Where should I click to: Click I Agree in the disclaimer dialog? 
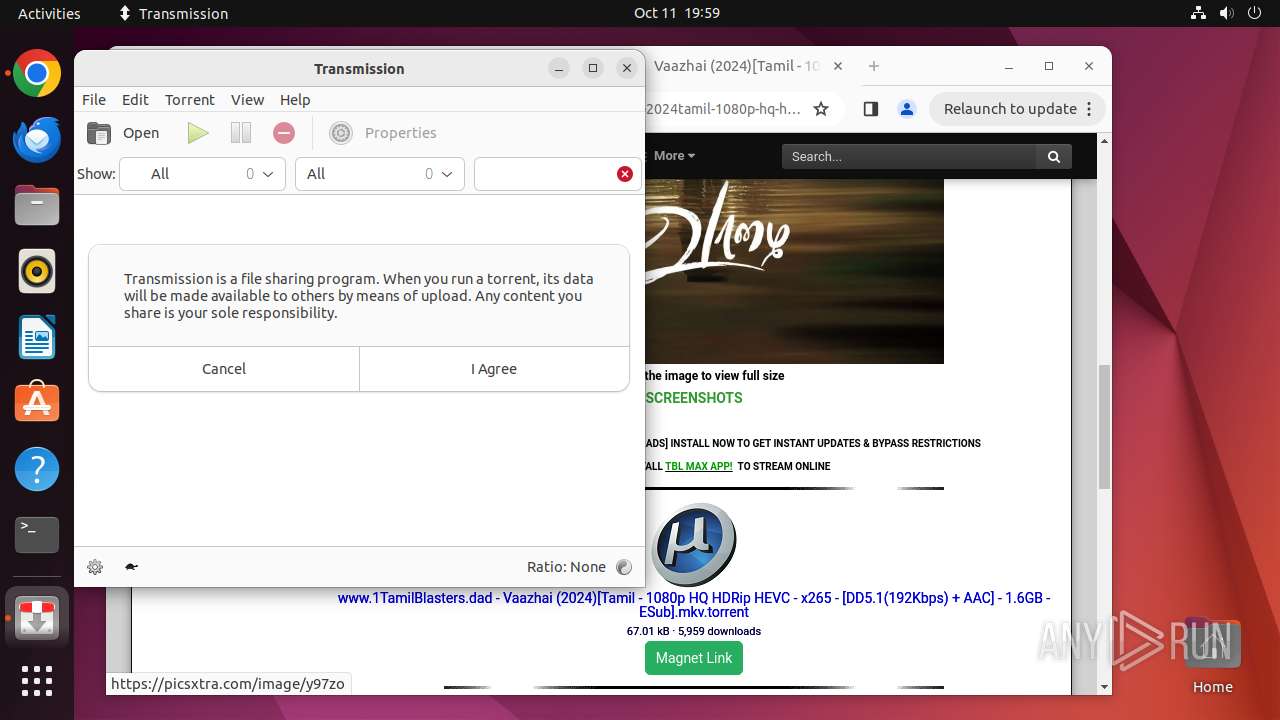tap(494, 369)
